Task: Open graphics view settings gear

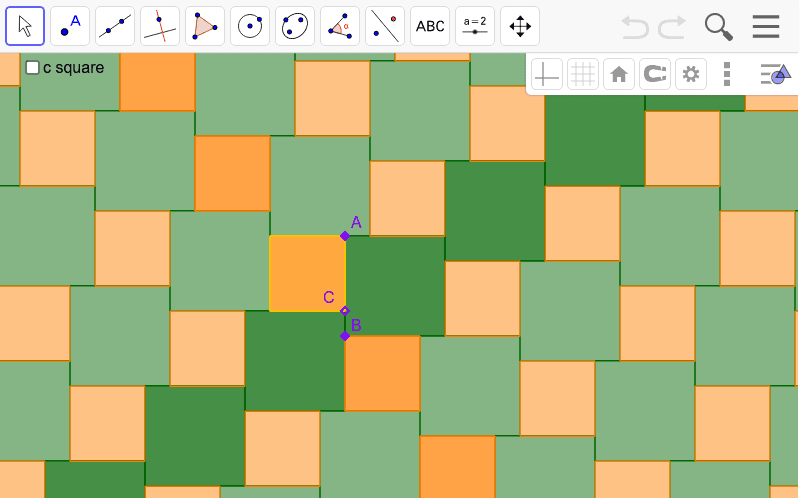Action: pos(691,74)
